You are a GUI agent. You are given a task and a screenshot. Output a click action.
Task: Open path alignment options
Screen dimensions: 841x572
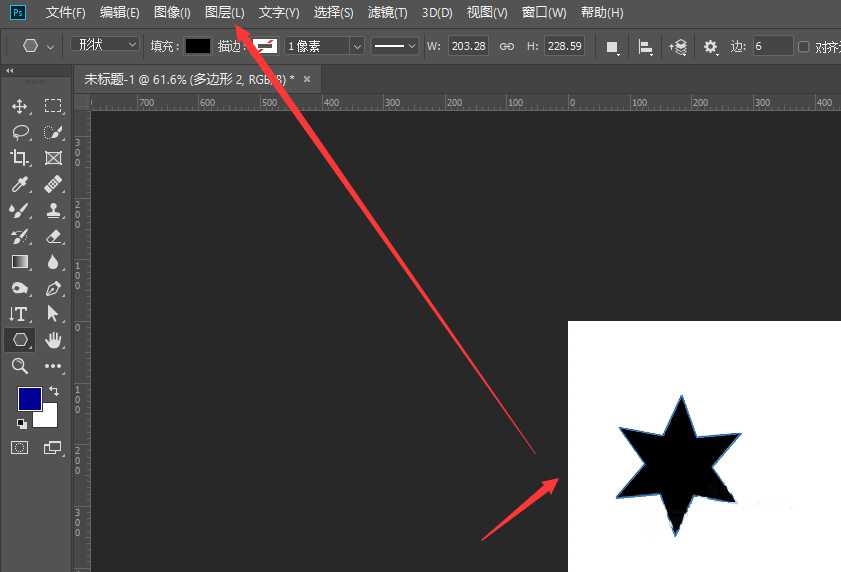point(645,47)
